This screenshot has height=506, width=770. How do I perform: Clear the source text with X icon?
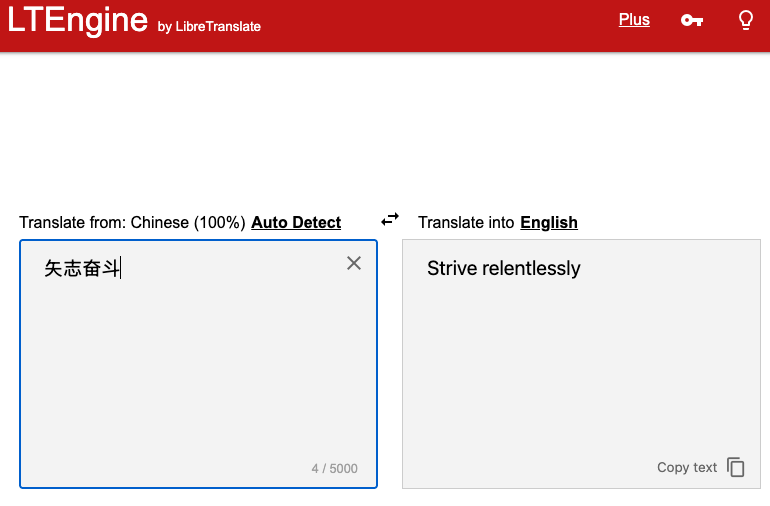point(354,263)
